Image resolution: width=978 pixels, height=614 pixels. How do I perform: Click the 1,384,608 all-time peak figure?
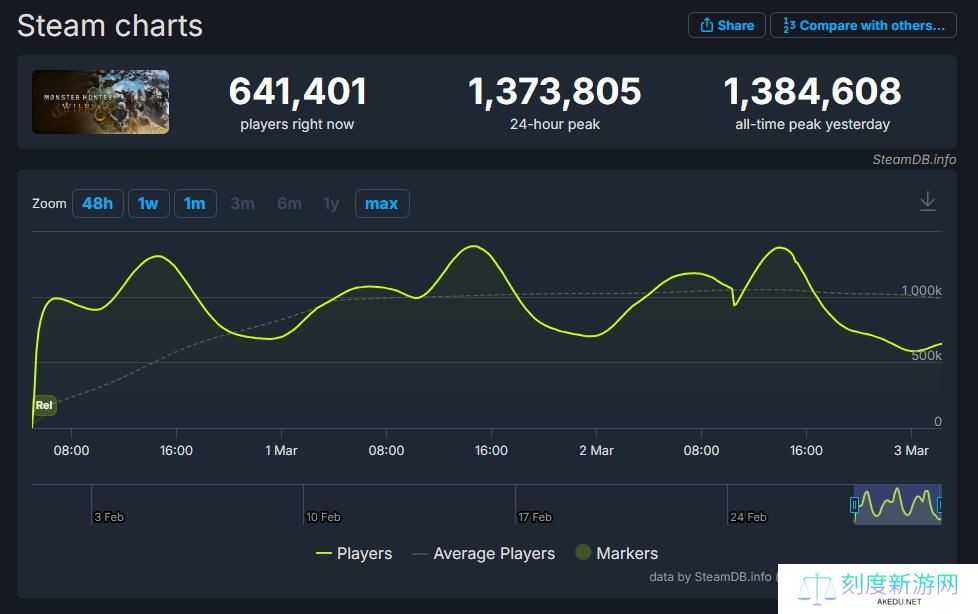(x=812, y=91)
